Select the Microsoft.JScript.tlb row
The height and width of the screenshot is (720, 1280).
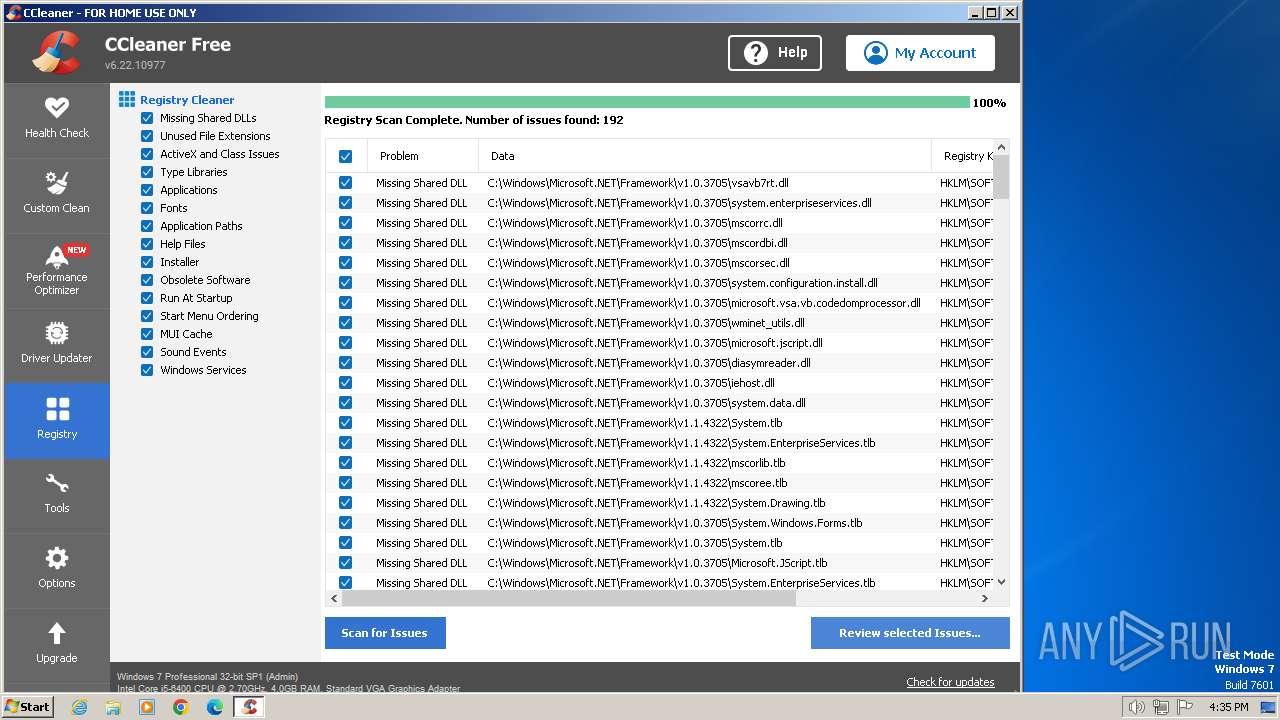660,563
